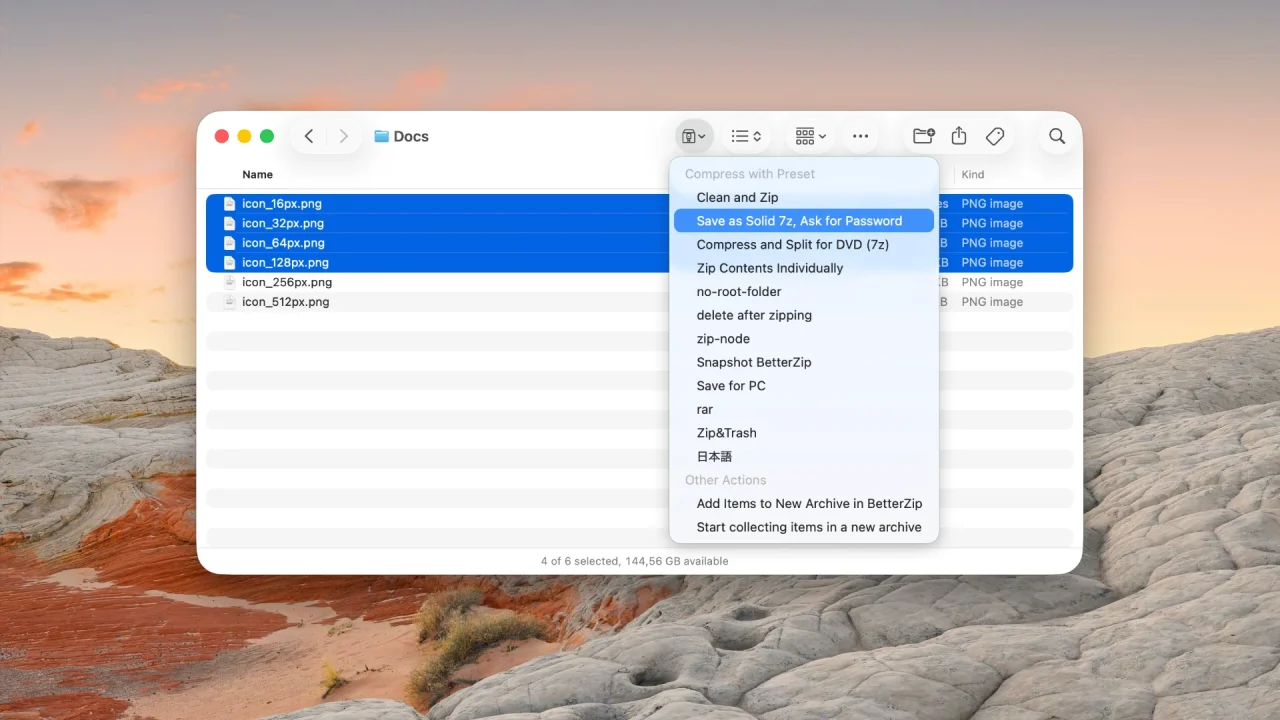Open the Finder search
1280x720 pixels.
click(1057, 136)
